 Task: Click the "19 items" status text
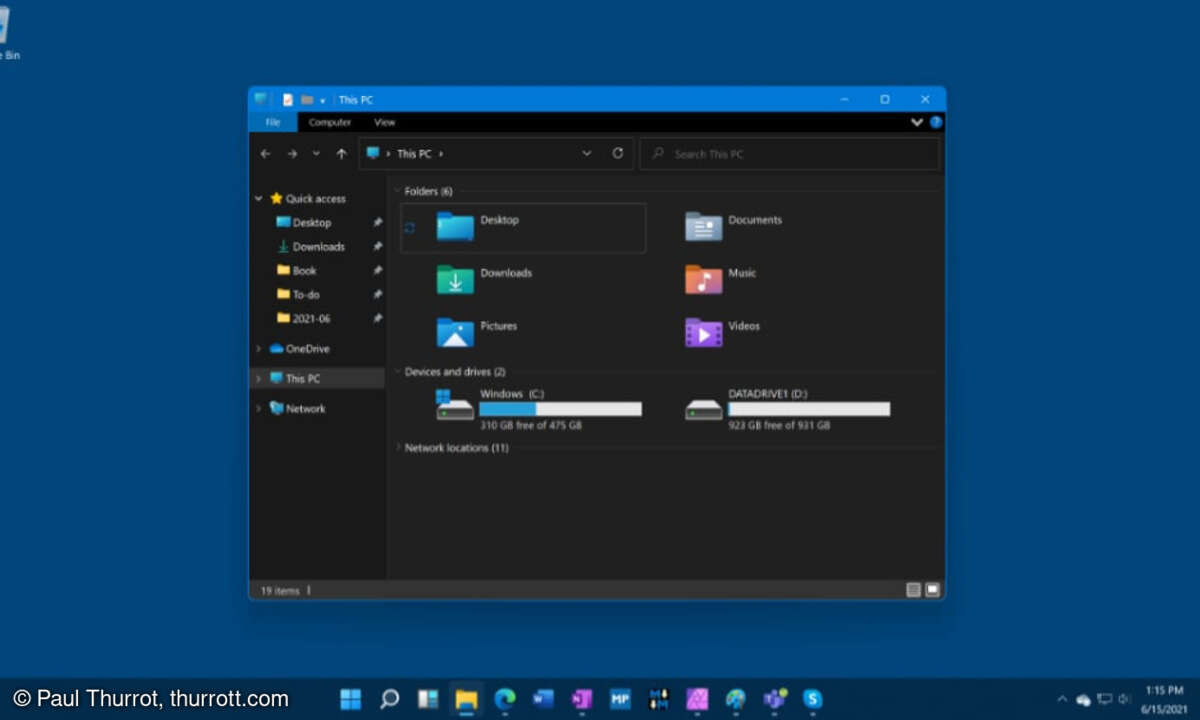pyautogui.click(x=280, y=591)
